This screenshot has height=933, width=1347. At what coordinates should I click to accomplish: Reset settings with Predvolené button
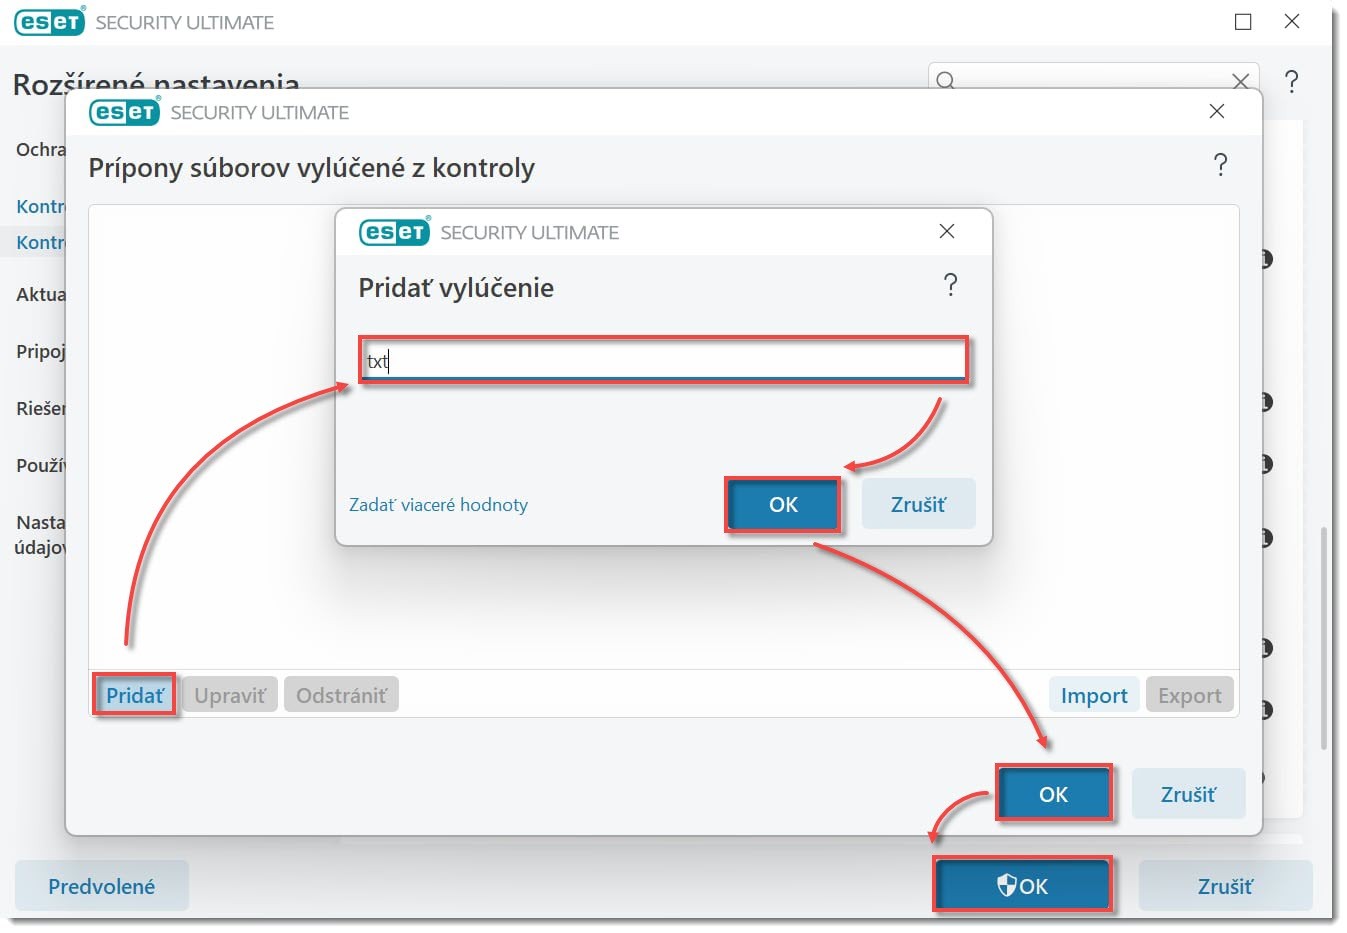(x=102, y=886)
